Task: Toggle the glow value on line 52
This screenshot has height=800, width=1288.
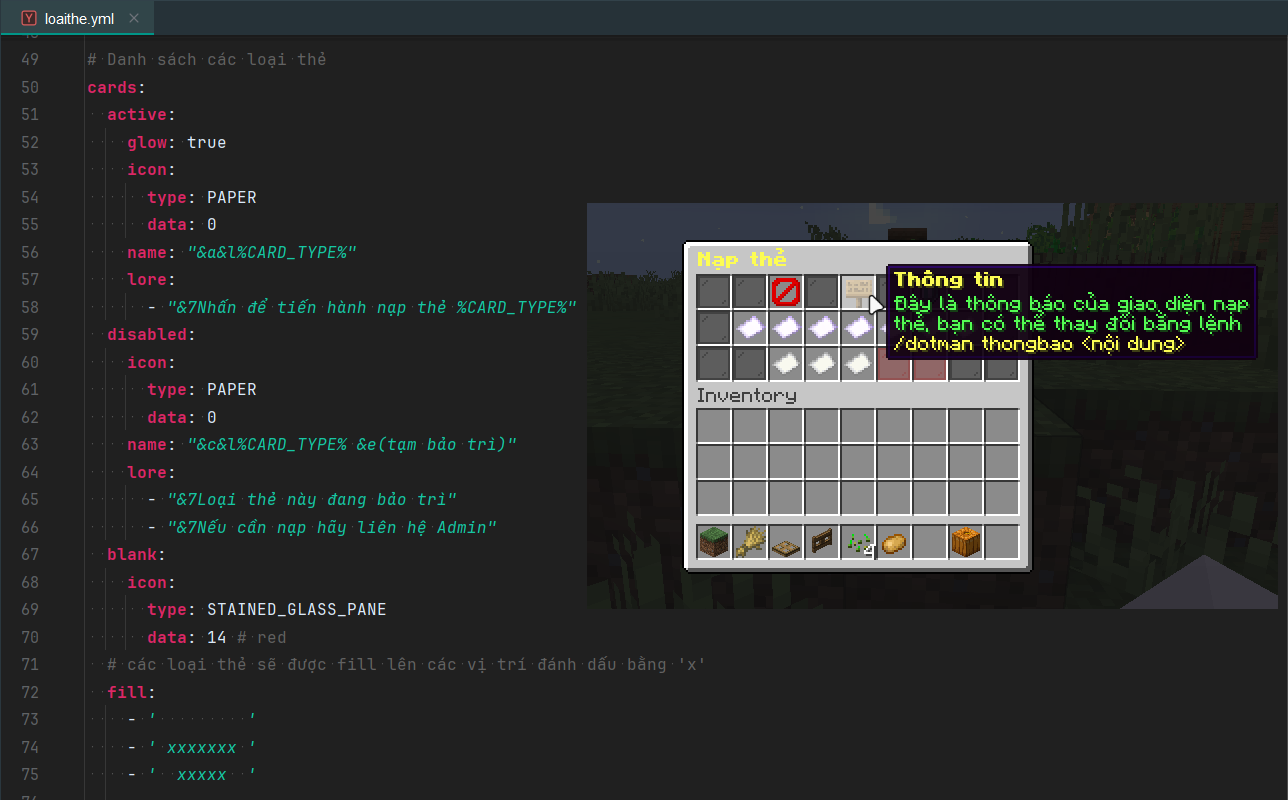Action: (206, 142)
